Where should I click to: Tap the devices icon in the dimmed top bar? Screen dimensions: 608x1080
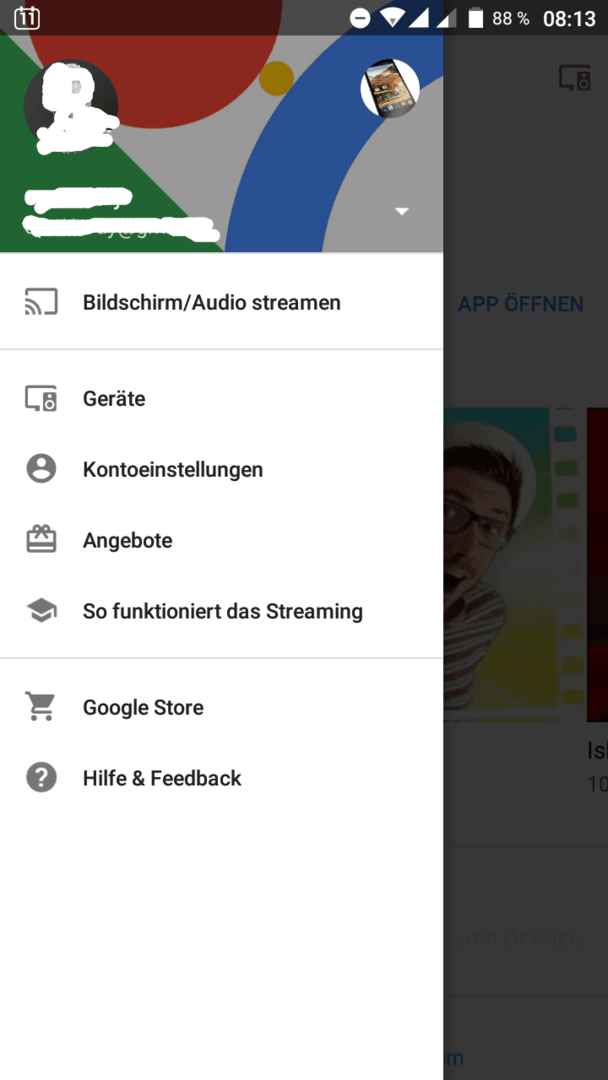pyautogui.click(x=574, y=78)
